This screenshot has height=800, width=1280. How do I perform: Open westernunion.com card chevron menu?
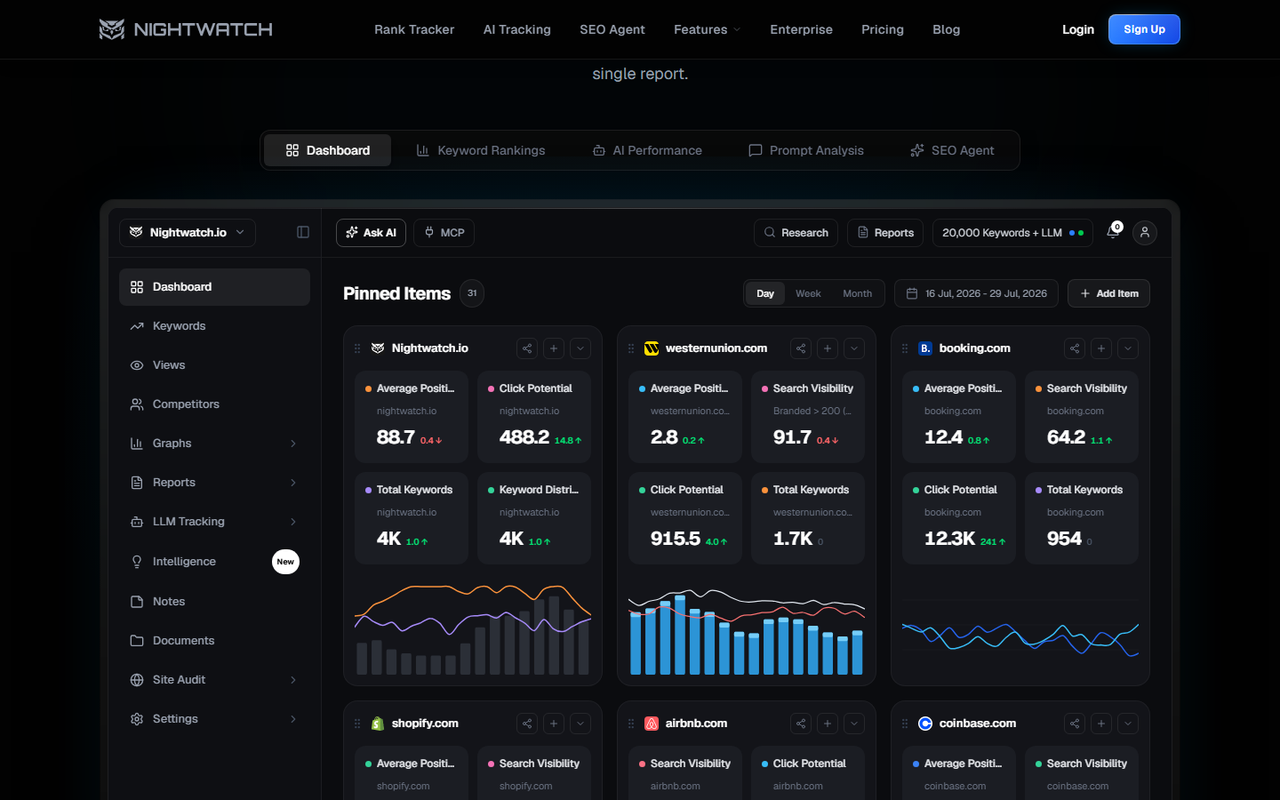tap(854, 348)
